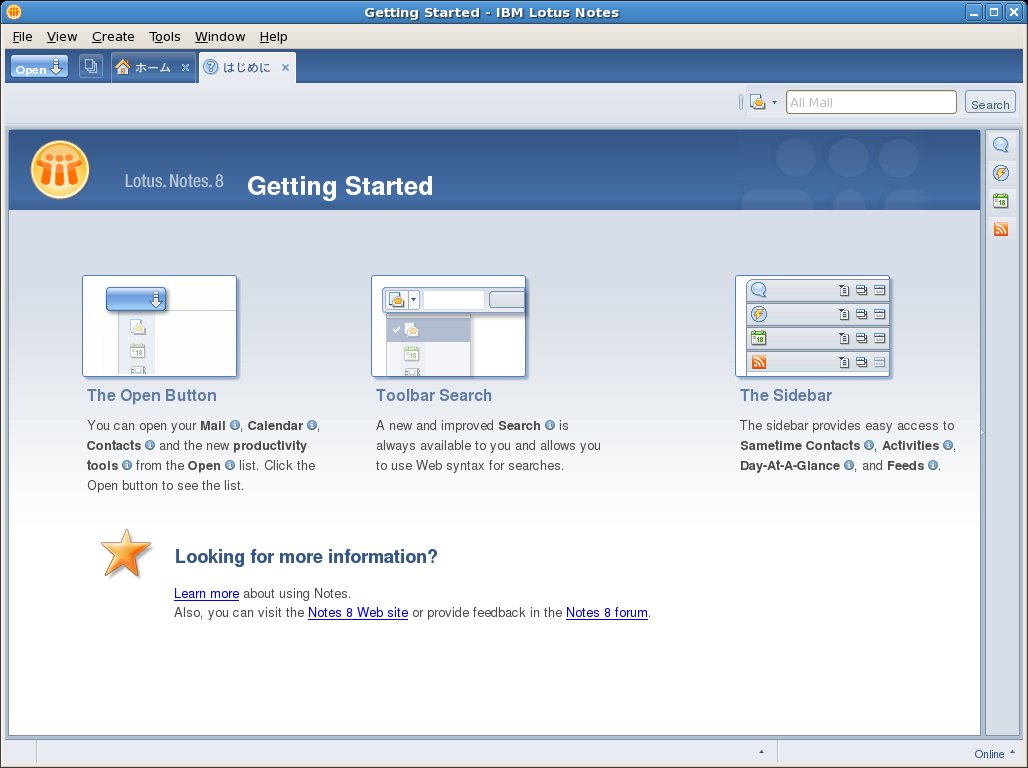Close the はじめに tab

(285, 67)
